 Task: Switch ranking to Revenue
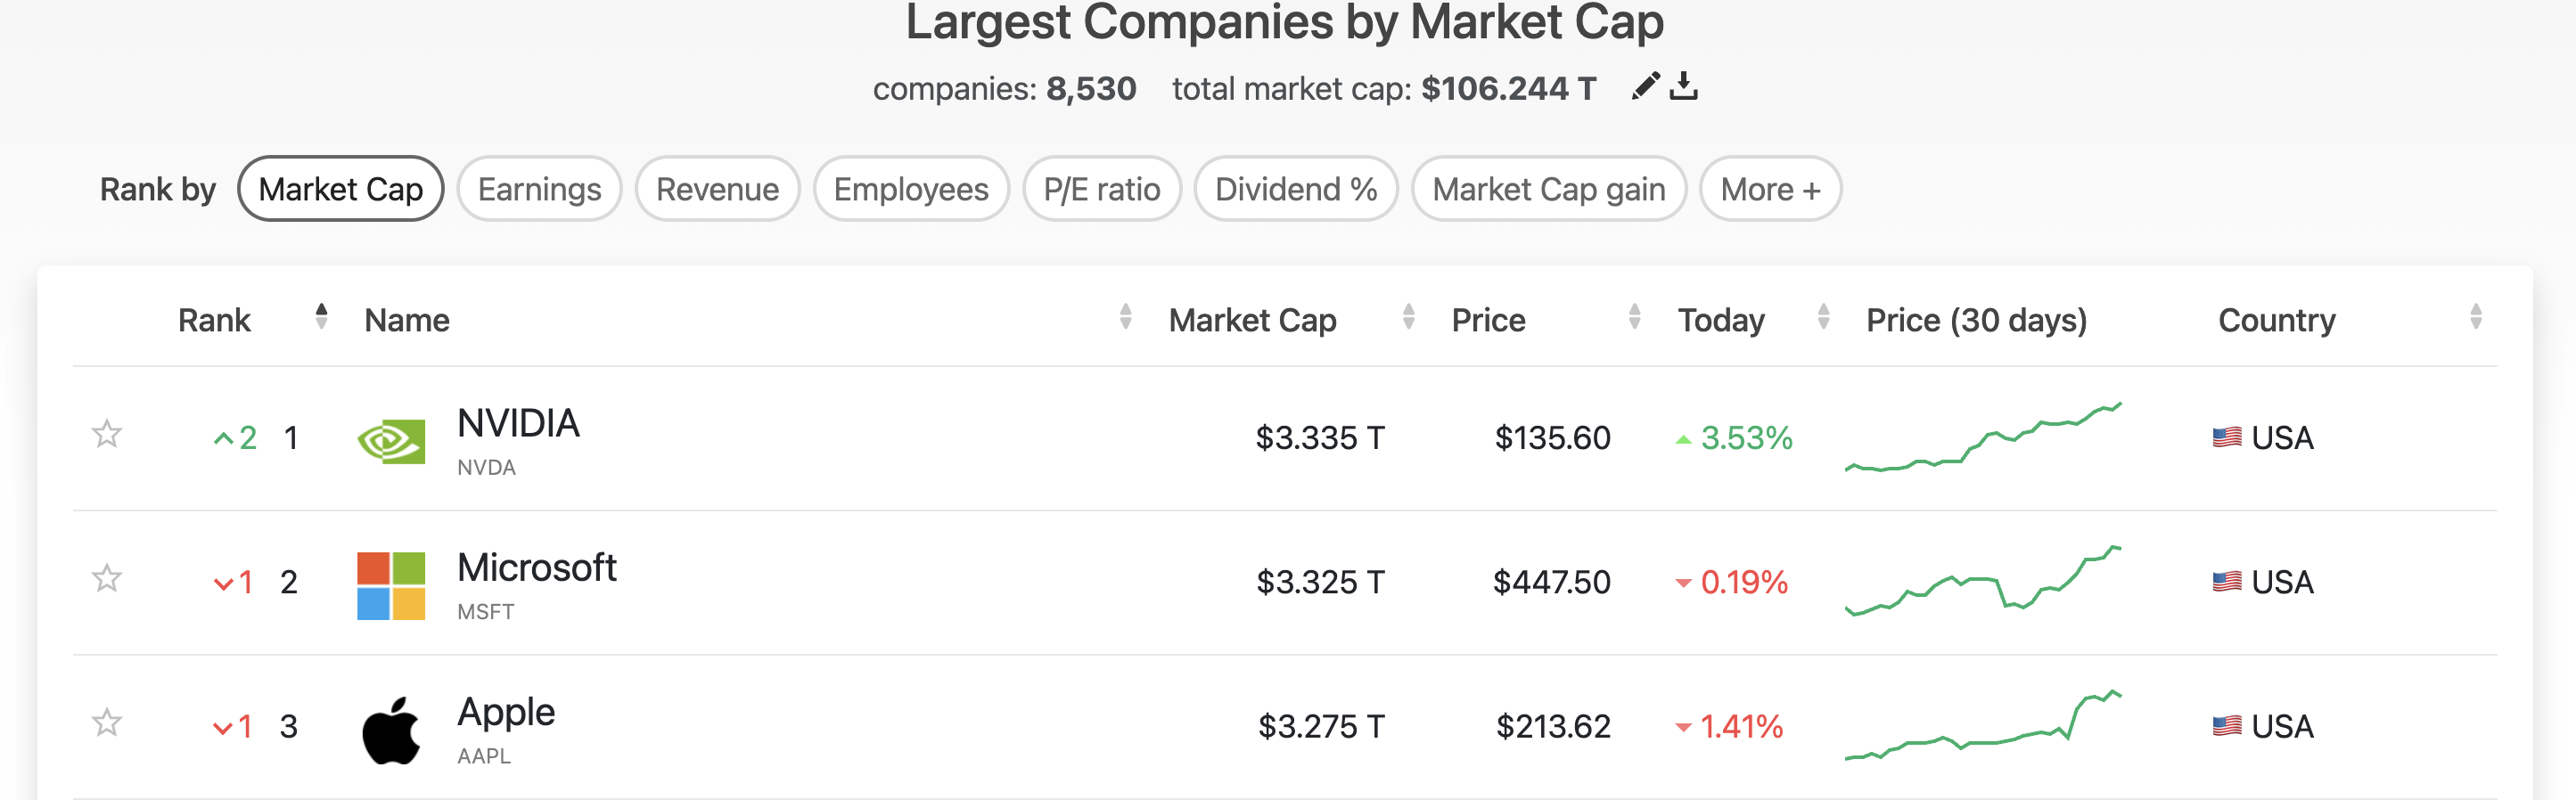click(x=717, y=189)
